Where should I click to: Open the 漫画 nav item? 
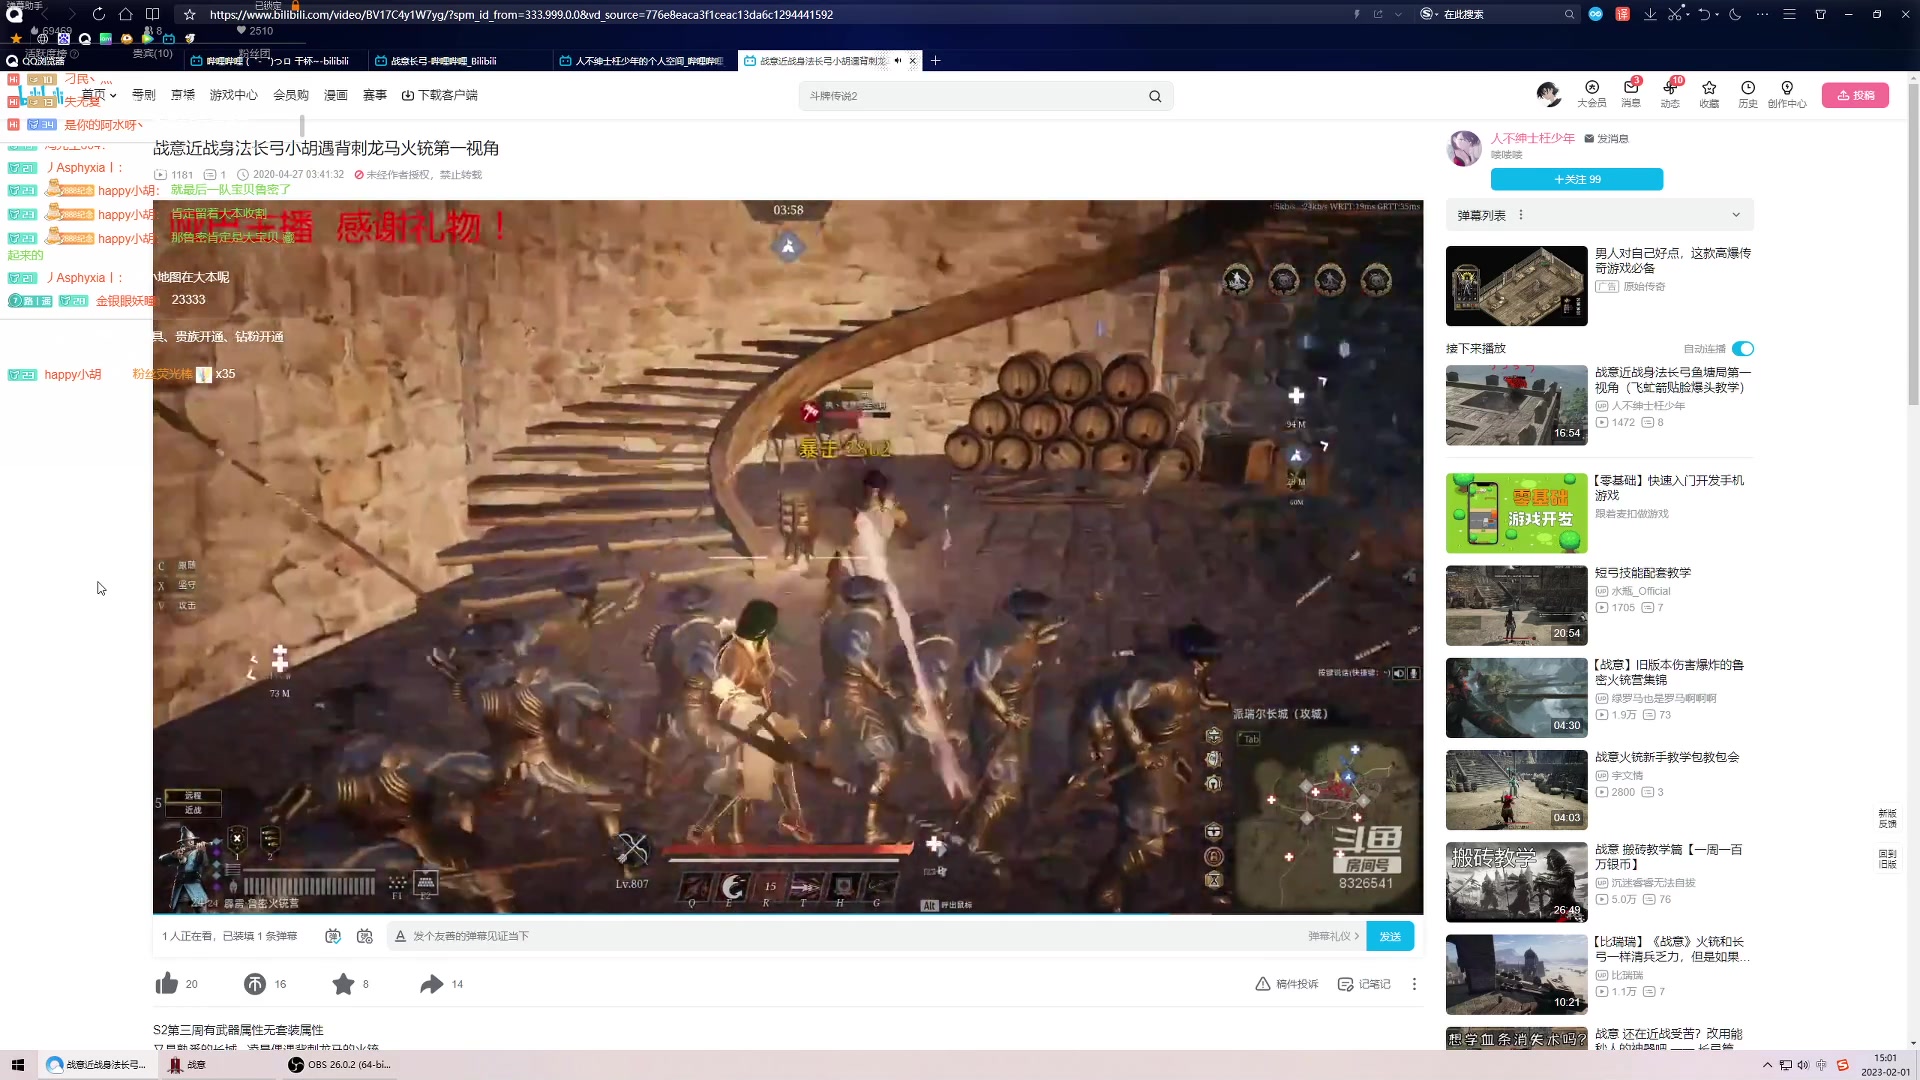(x=336, y=95)
